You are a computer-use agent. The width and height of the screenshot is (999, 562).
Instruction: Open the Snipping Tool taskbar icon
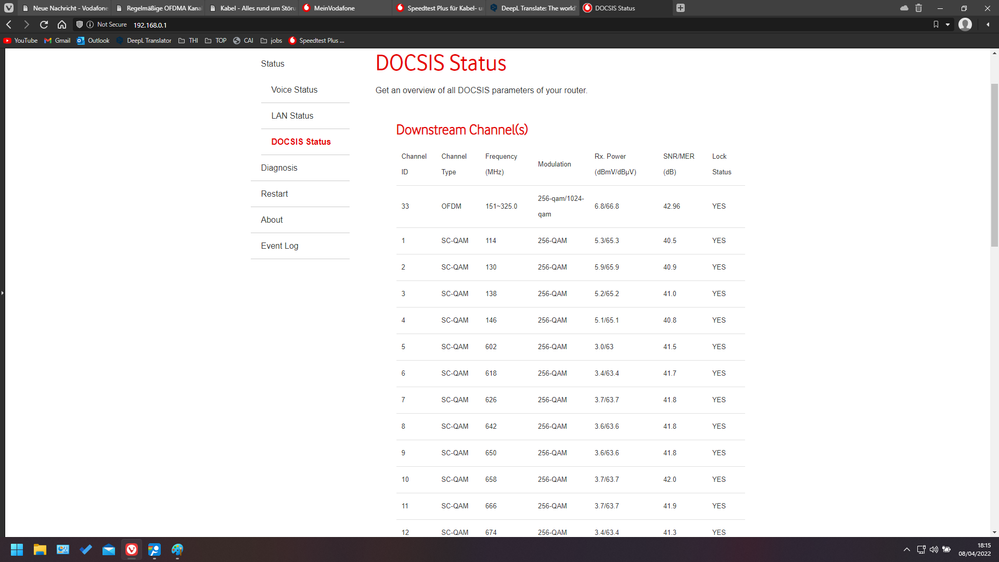click(154, 549)
